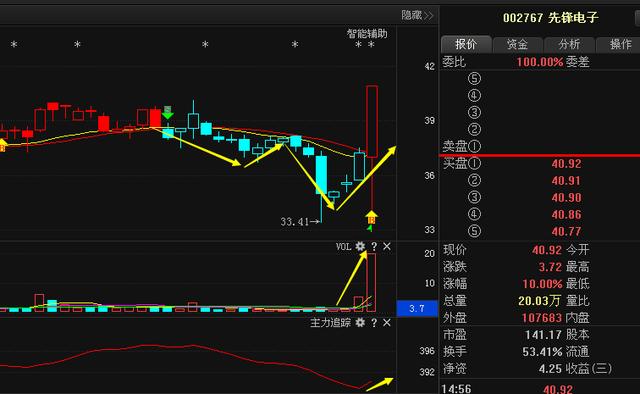Select buy level ⑤ price 40.77
This screenshot has width=640, height=394.
pyautogui.click(x=566, y=232)
